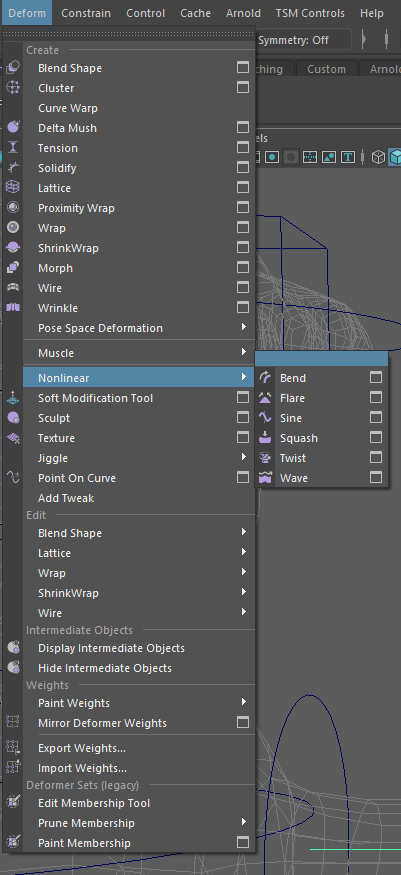Image resolution: width=401 pixels, height=875 pixels.
Task: Click the Lattice deformer icon
Action: pyautogui.click(x=13, y=188)
